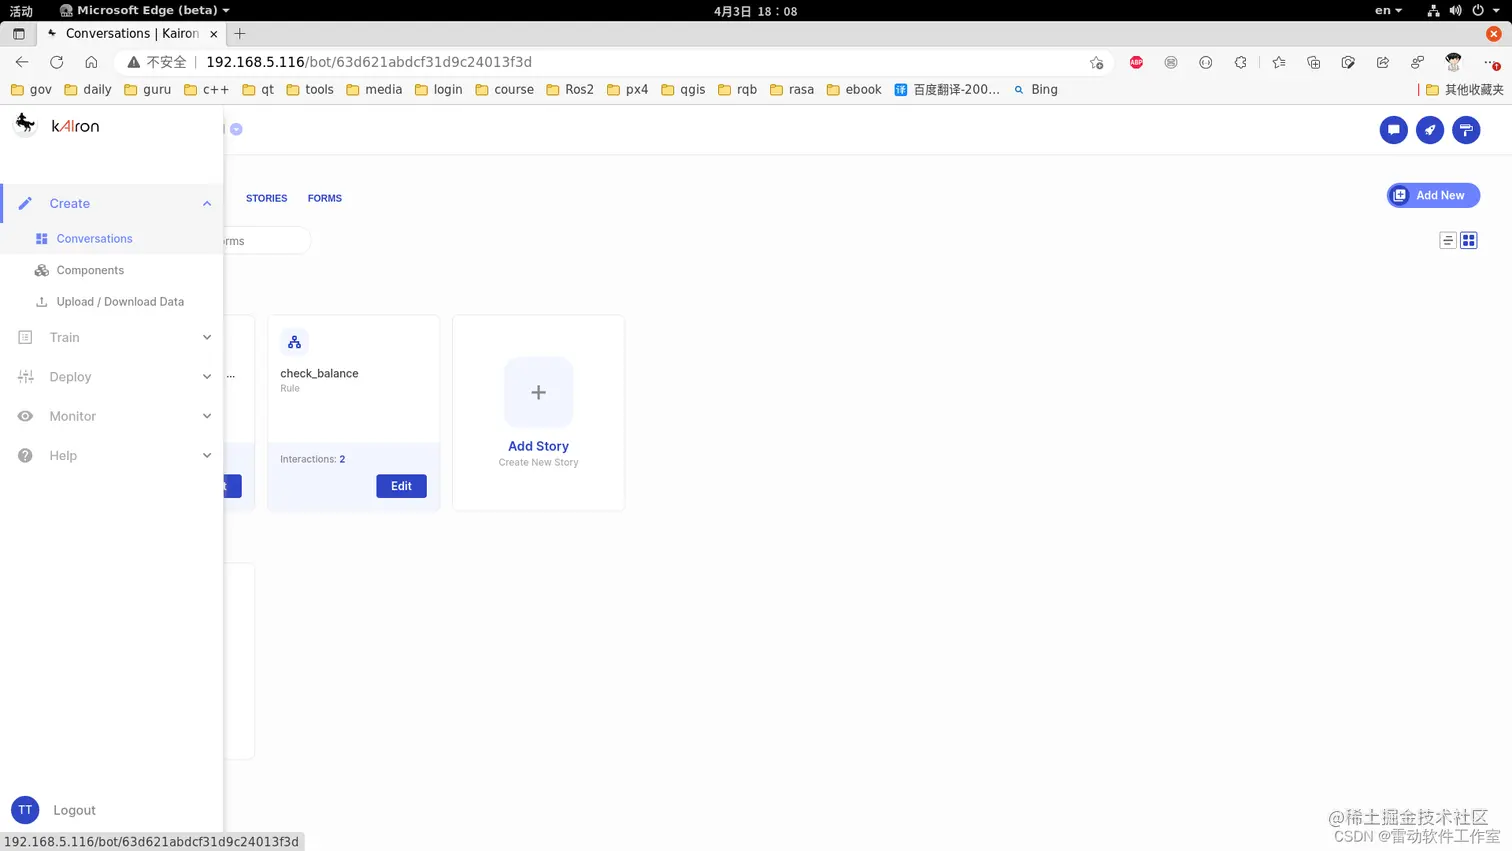Screen dimensions: 1512x851
Task: Switch to grid view layout icon
Action: 1469,240
